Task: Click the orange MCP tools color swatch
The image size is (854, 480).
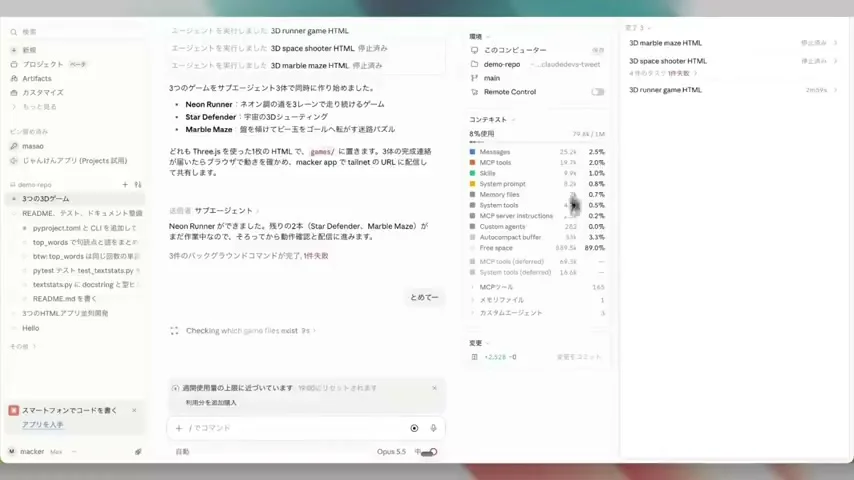Action: pos(472,162)
